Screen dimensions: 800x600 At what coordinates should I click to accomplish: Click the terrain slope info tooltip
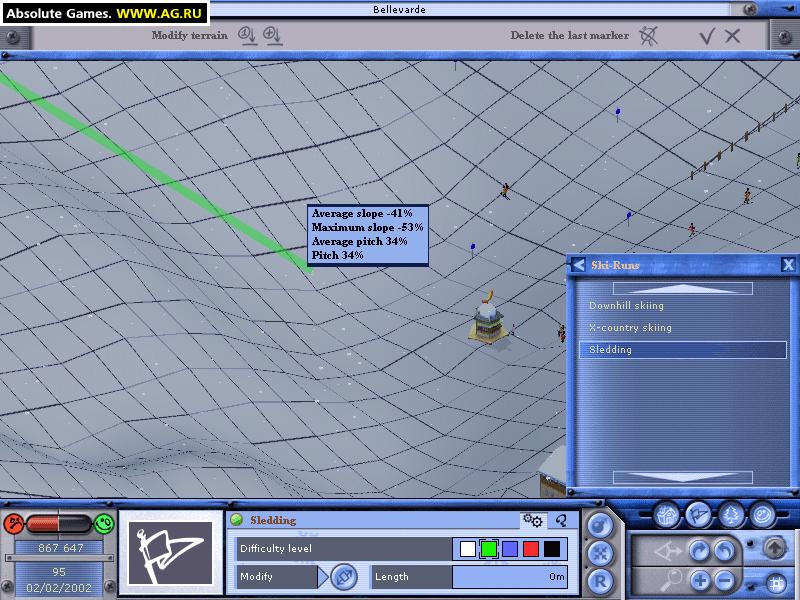(x=367, y=235)
